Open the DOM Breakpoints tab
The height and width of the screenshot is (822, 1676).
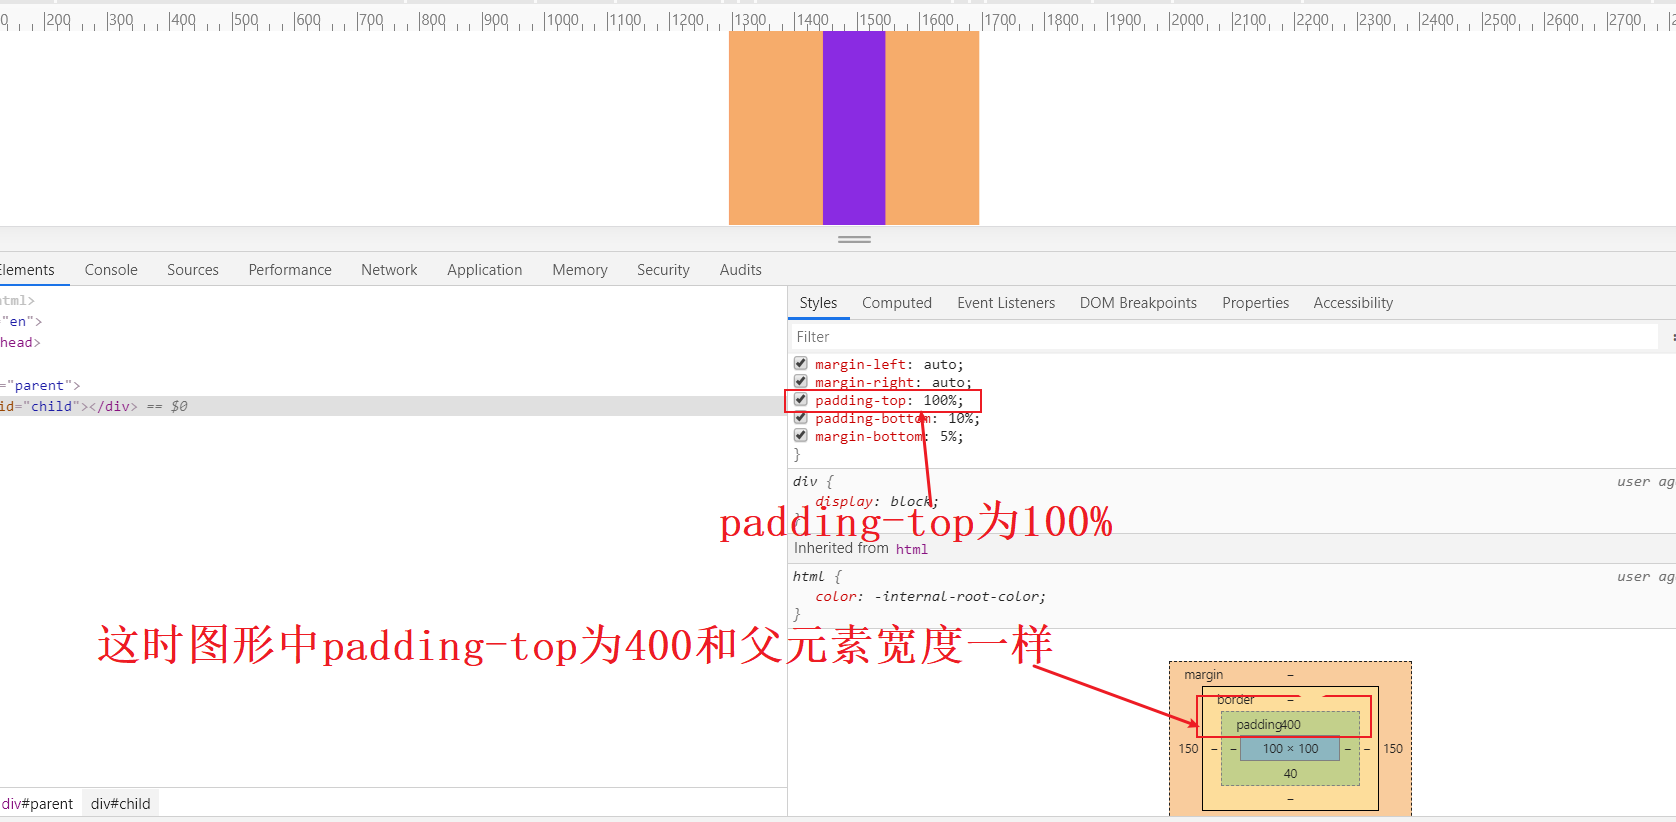point(1138,303)
